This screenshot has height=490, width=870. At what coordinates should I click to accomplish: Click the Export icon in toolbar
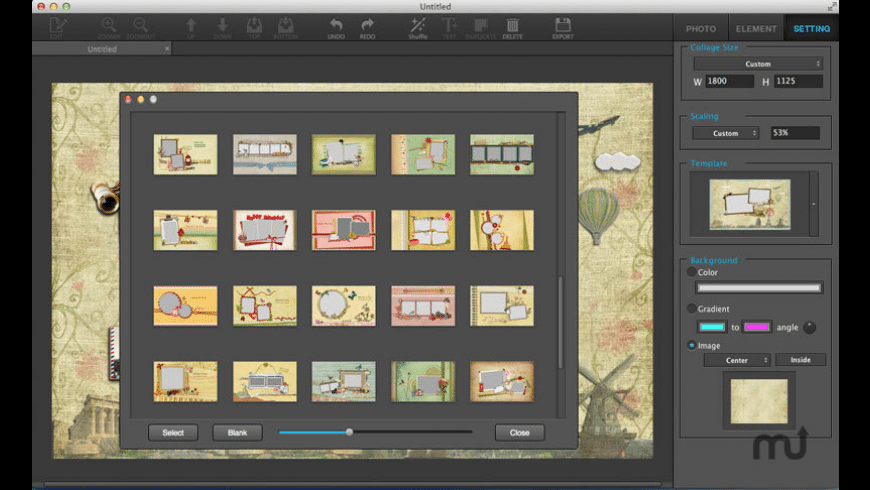pyautogui.click(x=563, y=25)
